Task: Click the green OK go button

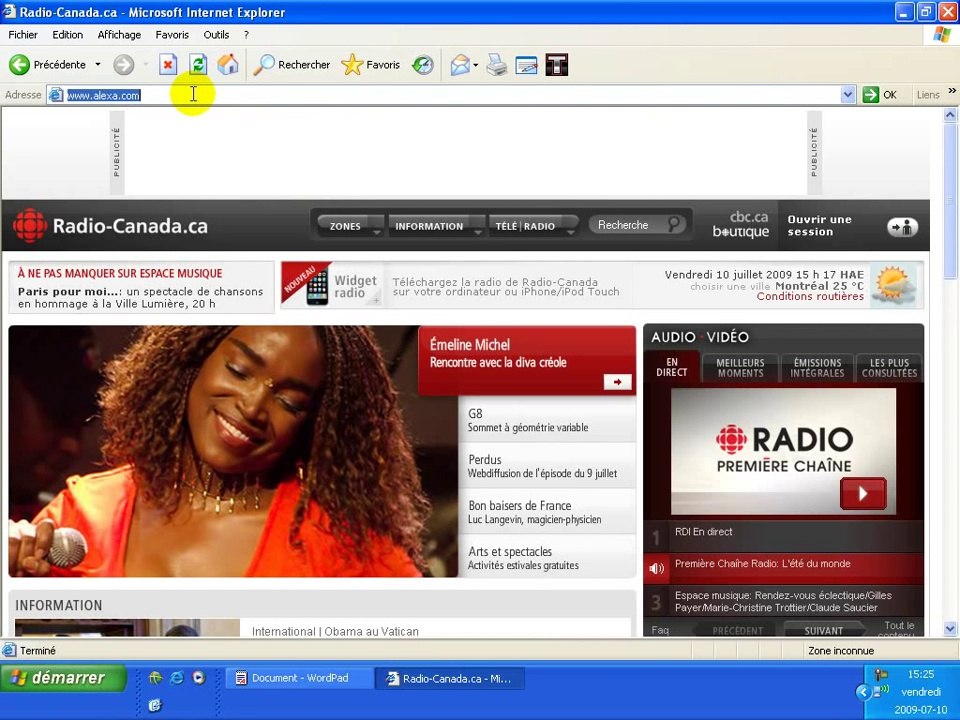Action: (x=880, y=95)
